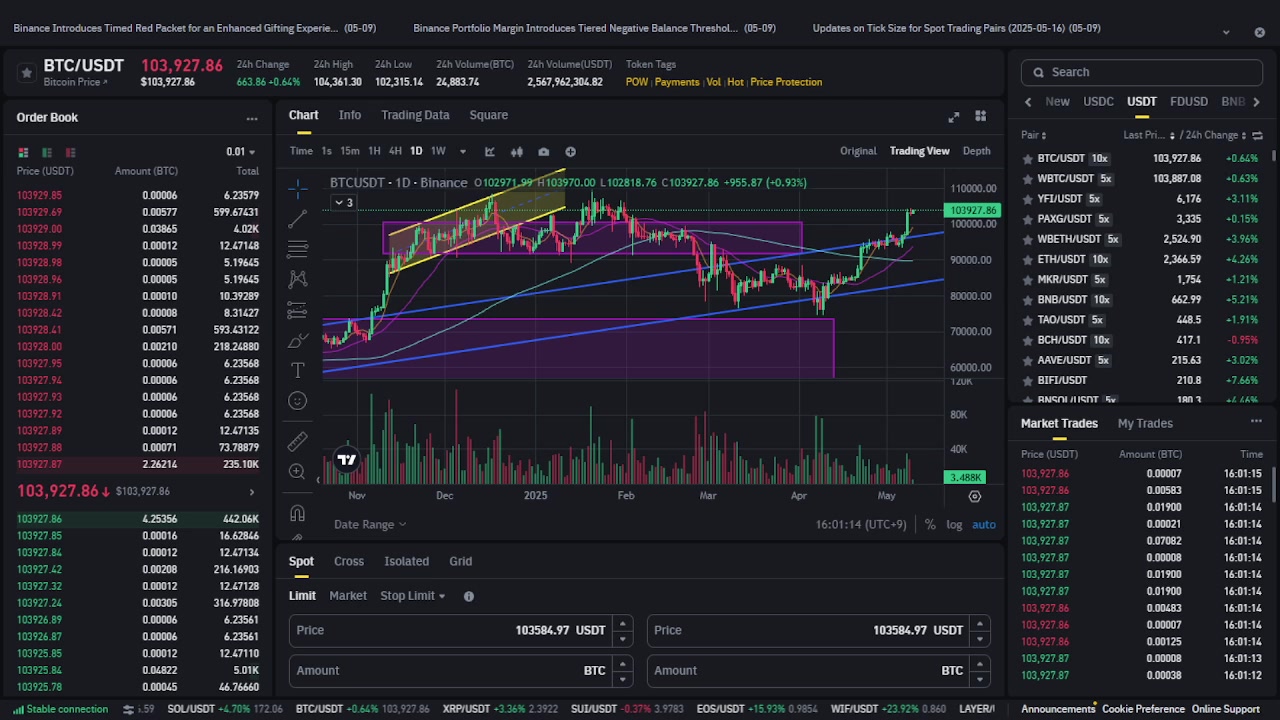Screen dimensions: 1280x720
Task: Select the Cross margin tab
Action: [349, 562]
